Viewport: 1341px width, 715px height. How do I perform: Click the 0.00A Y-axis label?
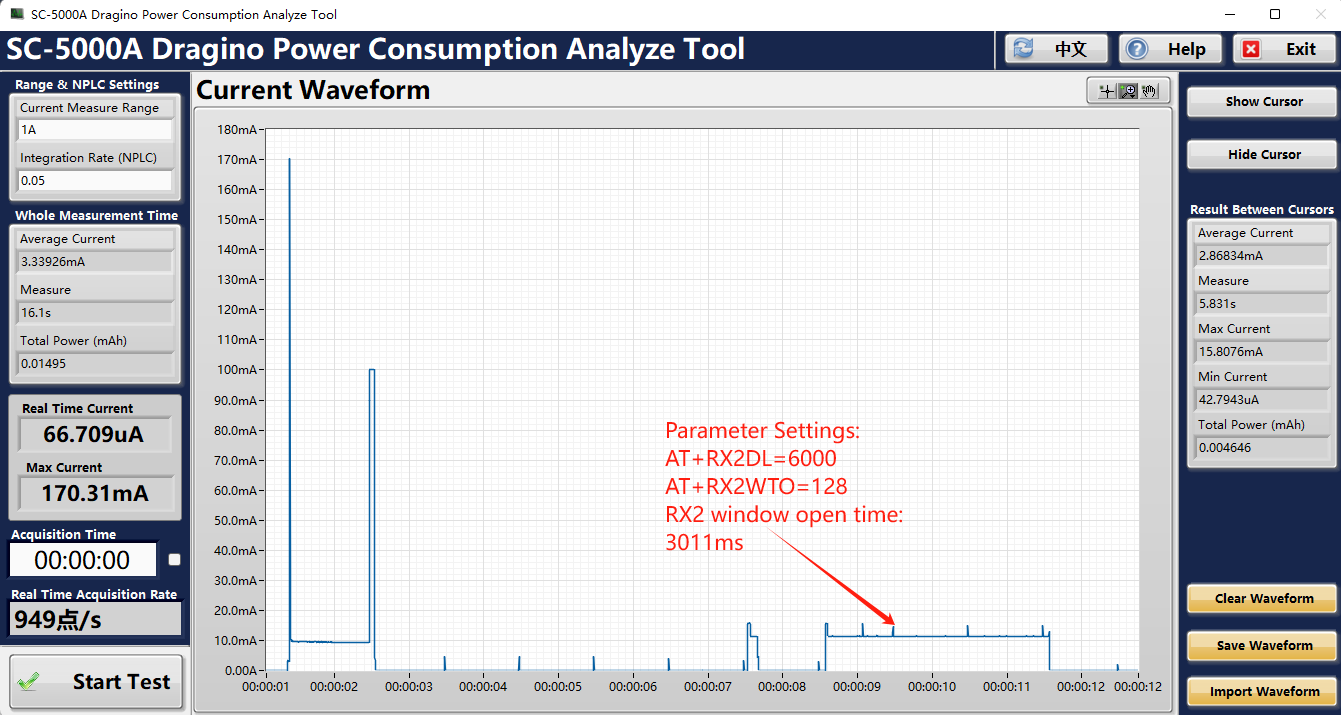(241, 671)
